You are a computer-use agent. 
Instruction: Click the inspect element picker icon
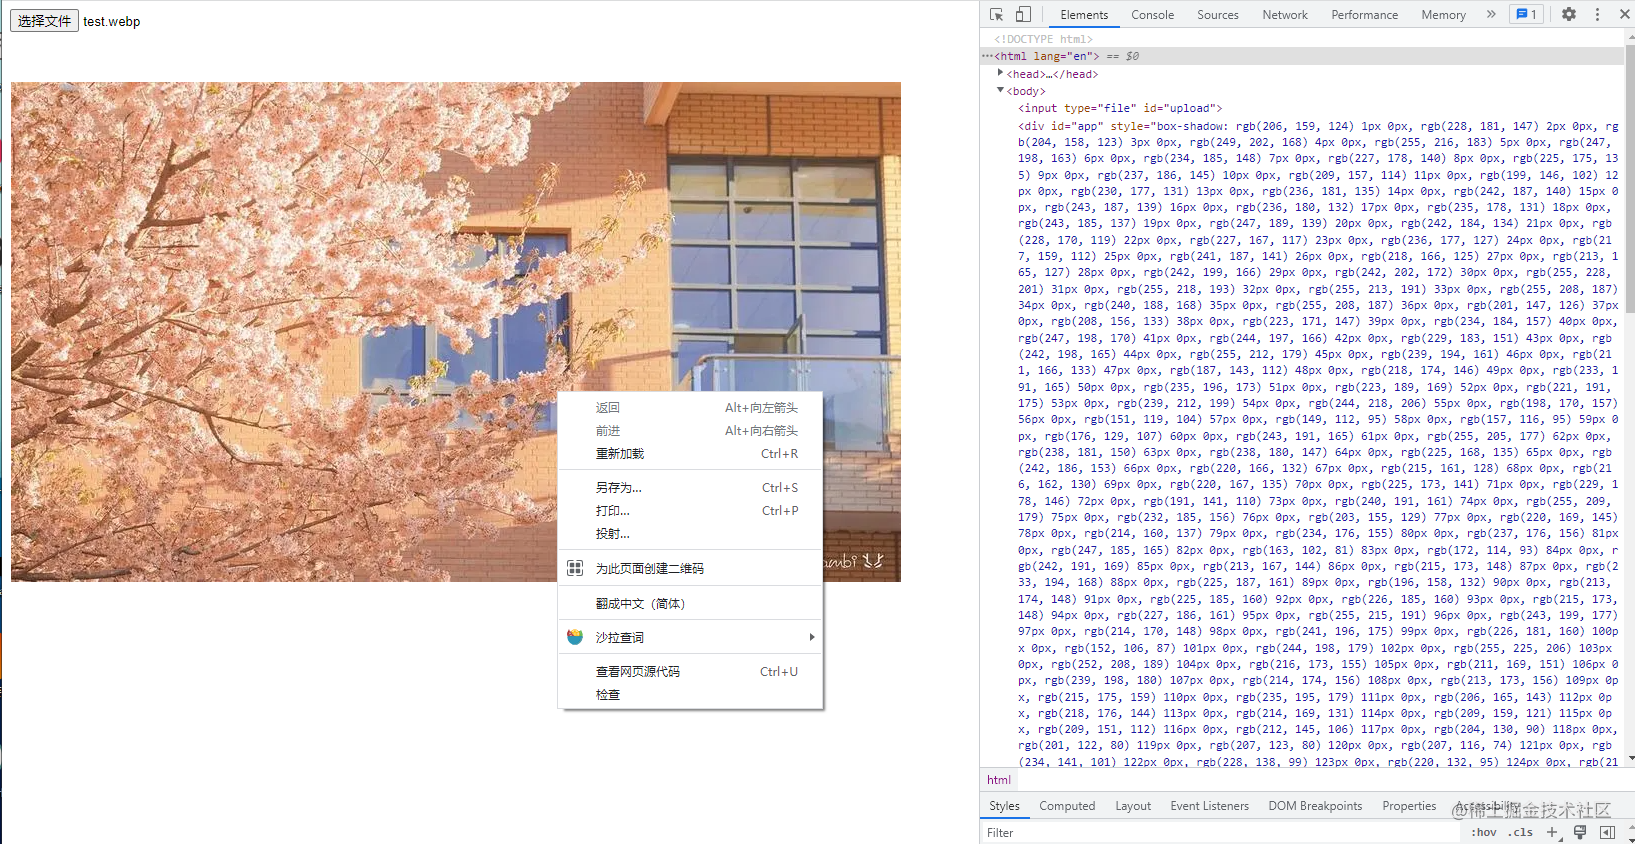coord(996,14)
